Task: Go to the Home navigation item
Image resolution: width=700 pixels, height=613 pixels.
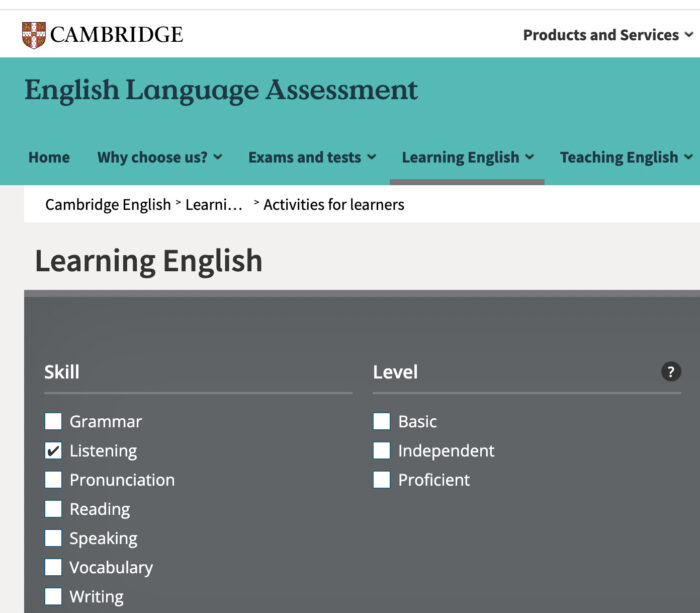Action: 49,157
